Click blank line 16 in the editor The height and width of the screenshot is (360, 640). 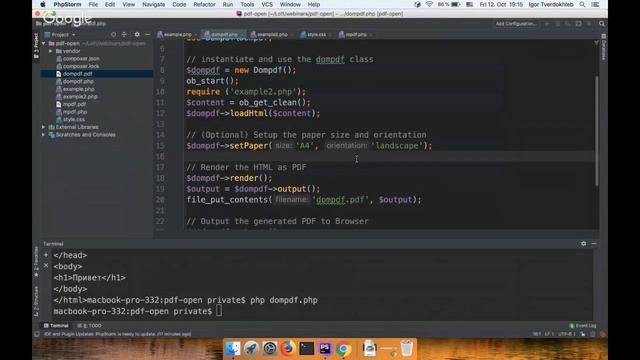pyautogui.click(x=390, y=156)
